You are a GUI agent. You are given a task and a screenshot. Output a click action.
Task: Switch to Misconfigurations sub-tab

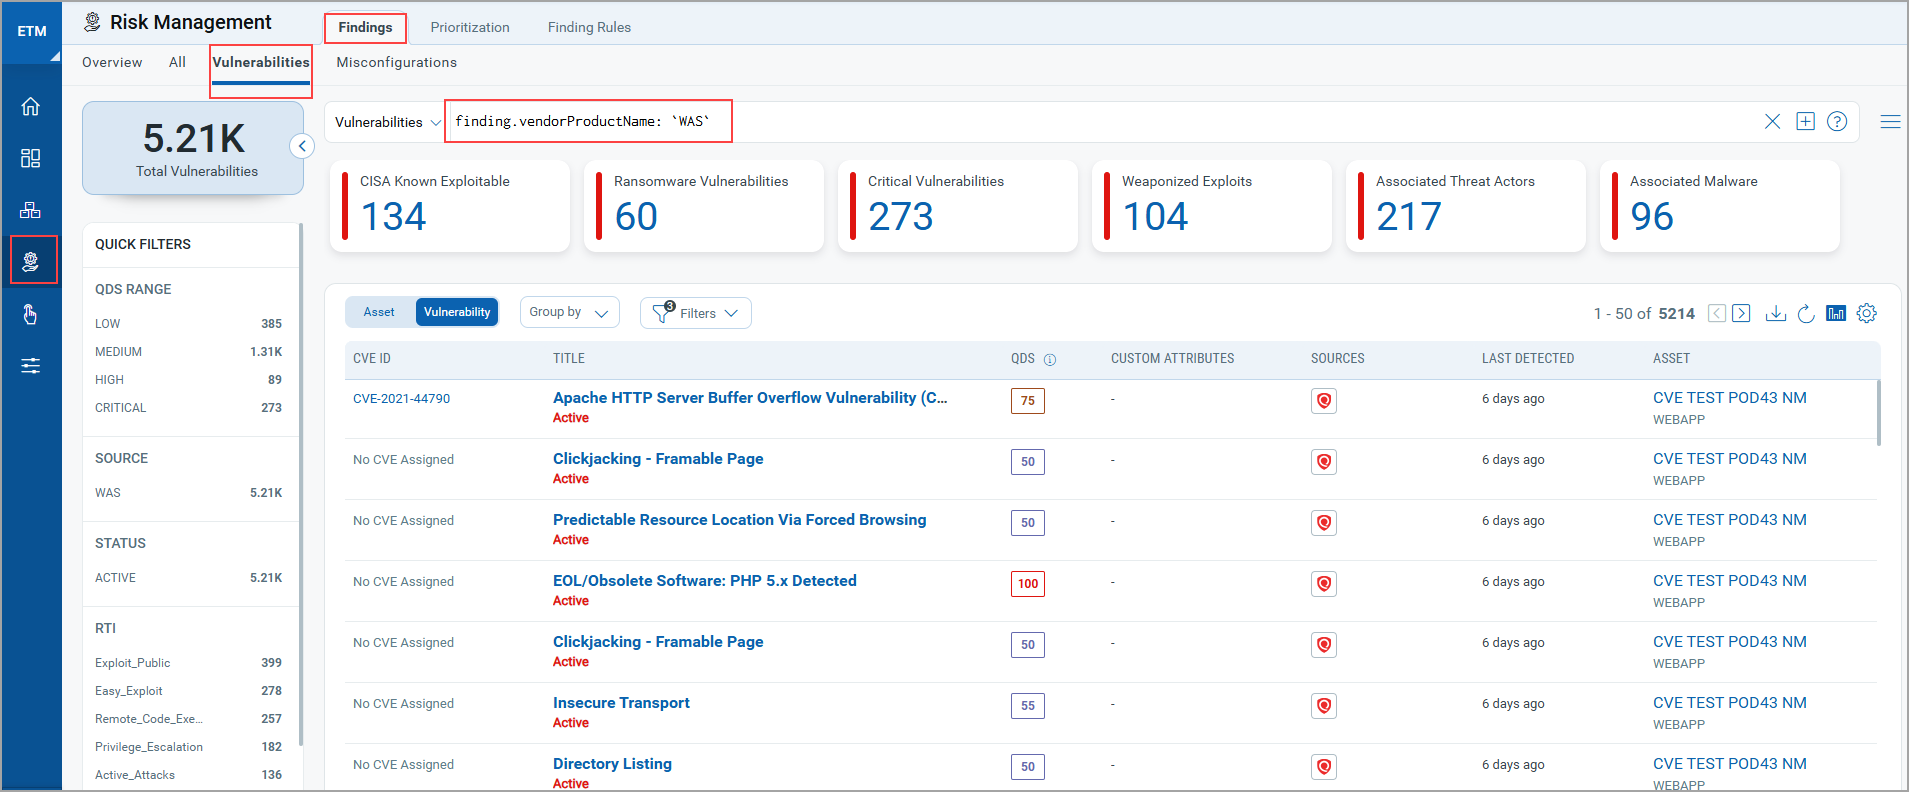397,62
